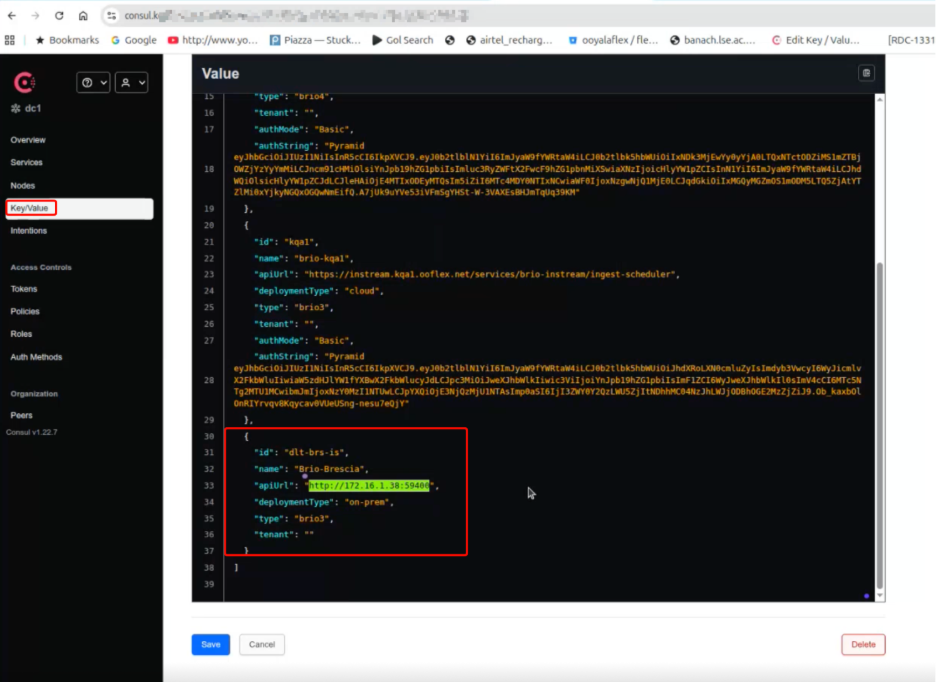
Task: Click the globe bookmark icon after GoI Search
Action: [x=449, y=40]
